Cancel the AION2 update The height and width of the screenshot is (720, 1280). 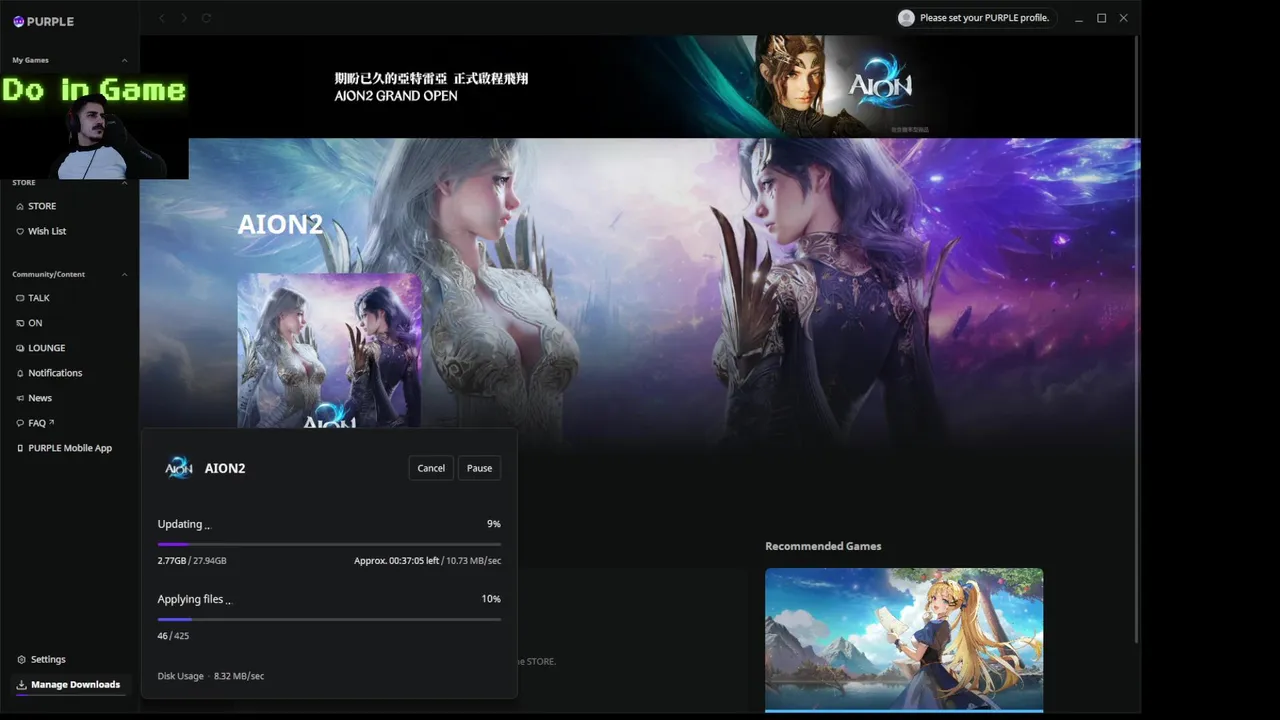[431, 468]
